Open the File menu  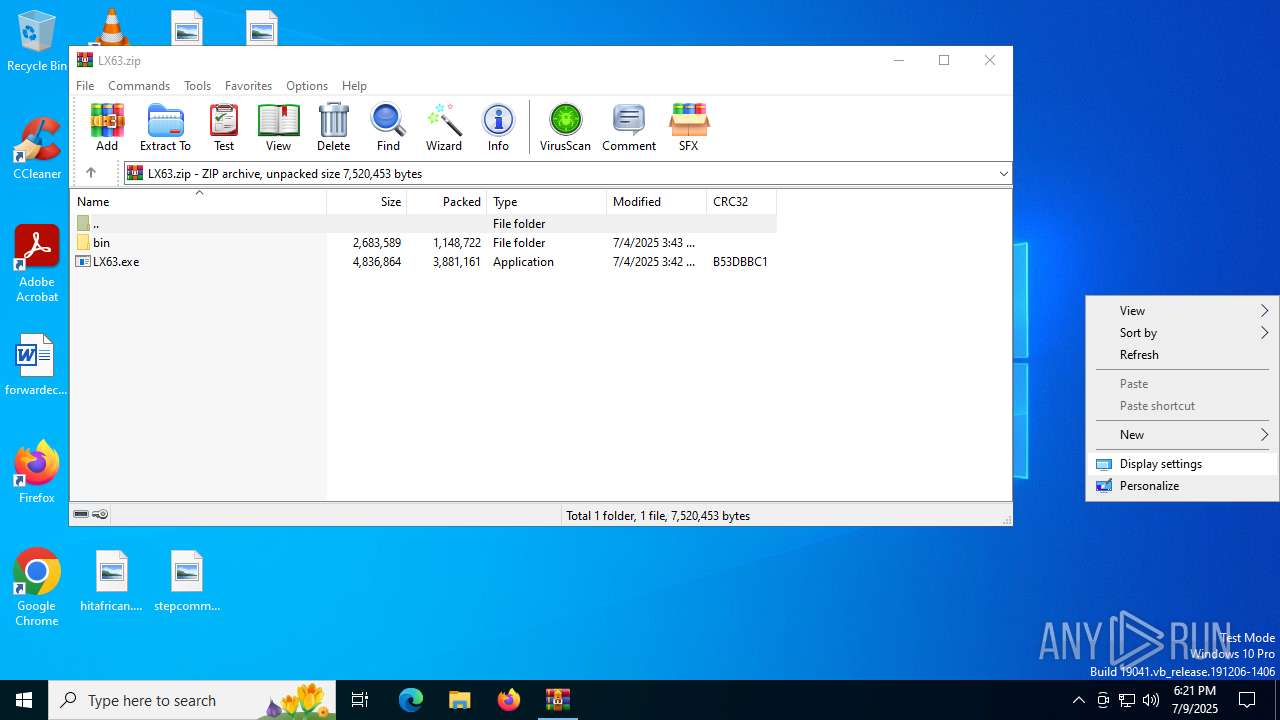(x=85, y=86)
